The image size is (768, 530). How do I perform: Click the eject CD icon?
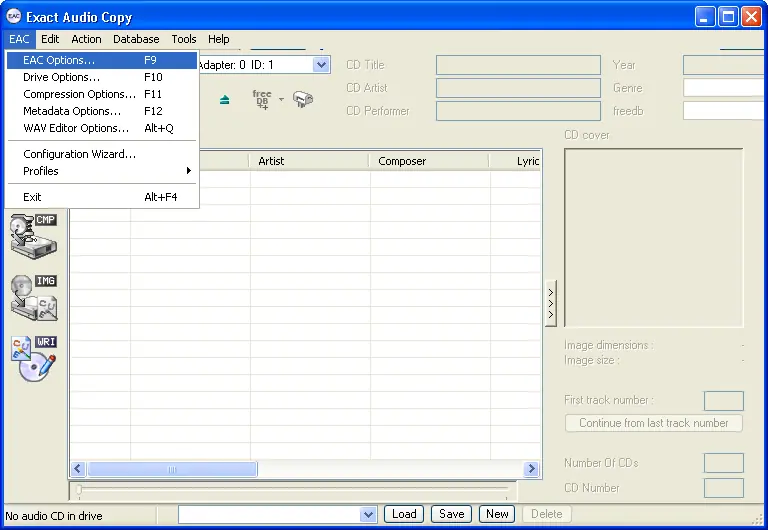224,100
